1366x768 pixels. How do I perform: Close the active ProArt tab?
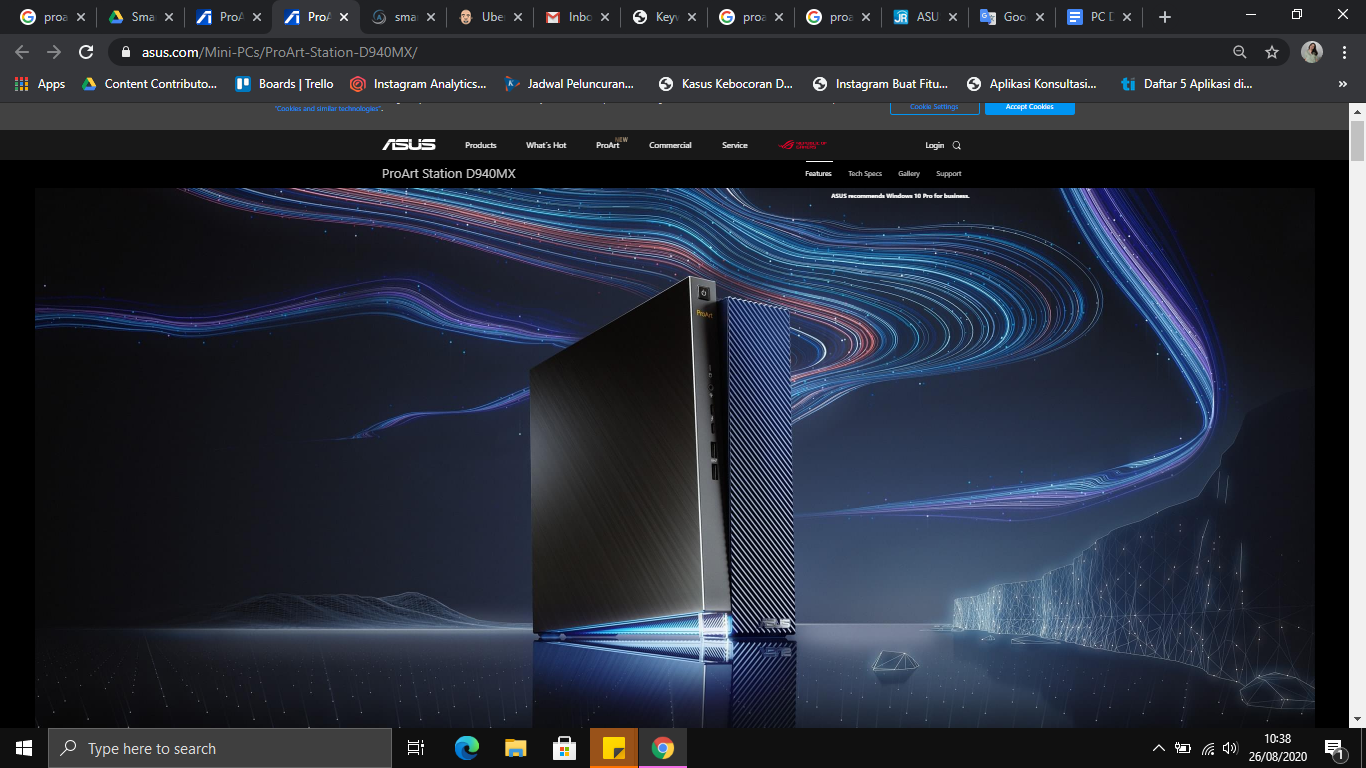(344, 17)
